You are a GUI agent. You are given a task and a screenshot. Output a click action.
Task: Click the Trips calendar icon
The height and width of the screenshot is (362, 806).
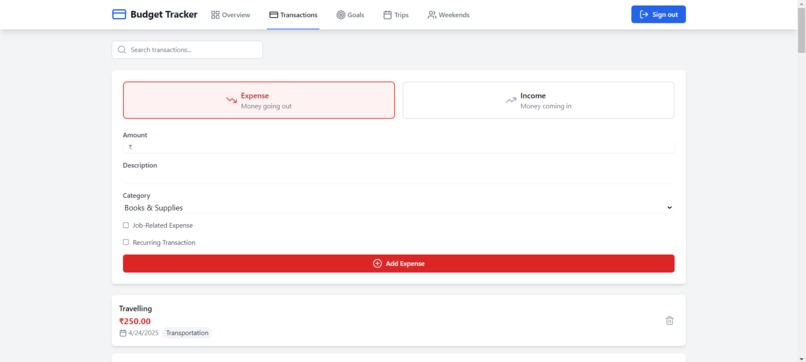click(388, 15)
